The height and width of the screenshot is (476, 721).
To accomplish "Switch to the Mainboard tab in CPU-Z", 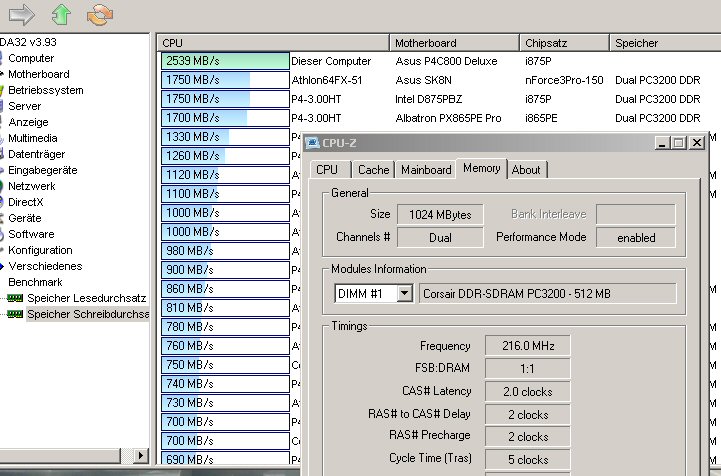I will pyautogui.click(x=426, y=170).
